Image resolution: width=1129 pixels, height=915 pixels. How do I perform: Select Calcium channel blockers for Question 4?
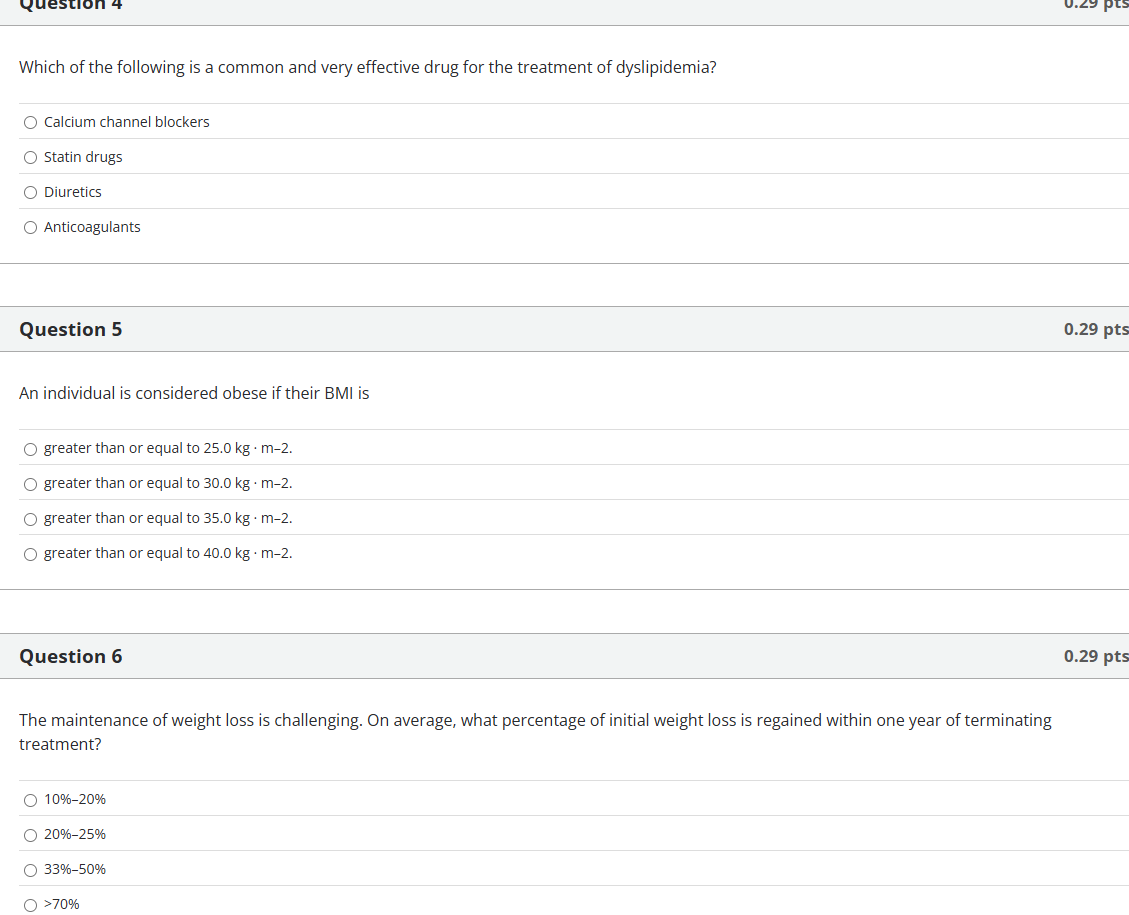(30, 122)
